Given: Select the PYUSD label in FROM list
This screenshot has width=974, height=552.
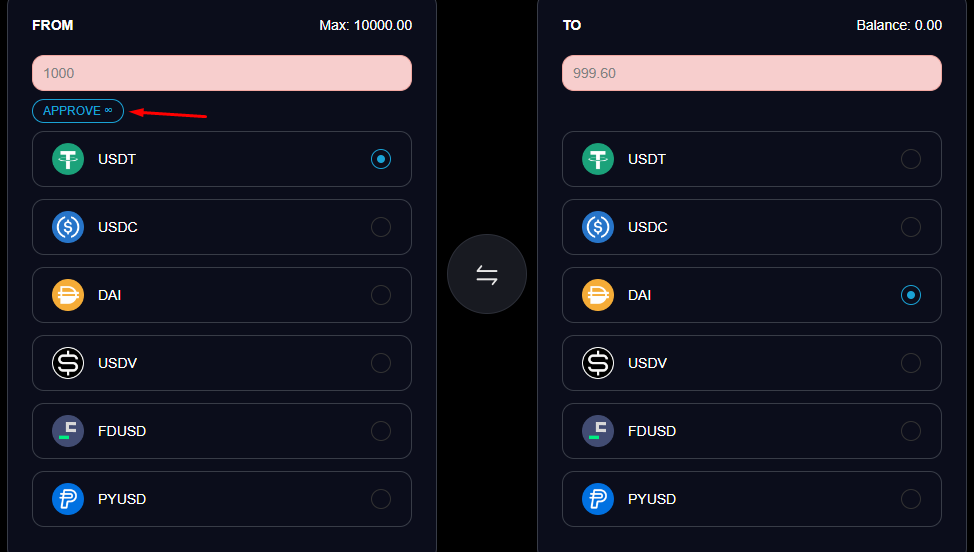Looking at the screenshot, I should click(x=122, y=499).
